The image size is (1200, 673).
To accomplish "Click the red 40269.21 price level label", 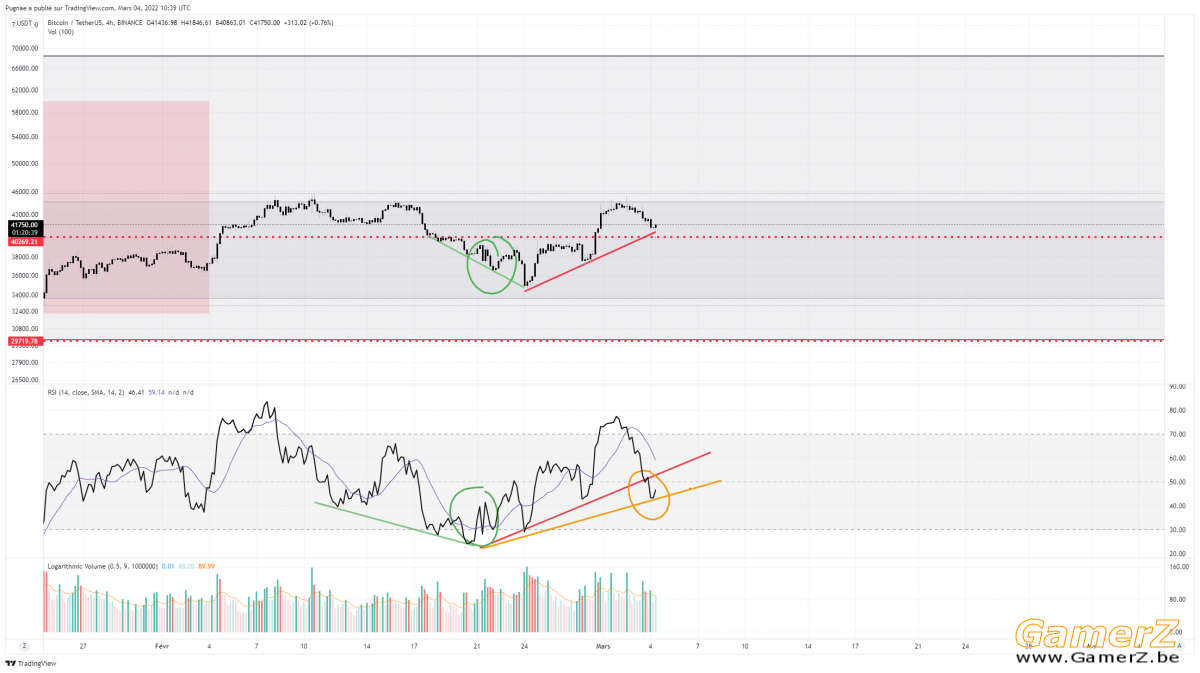I will click(24, 241).
